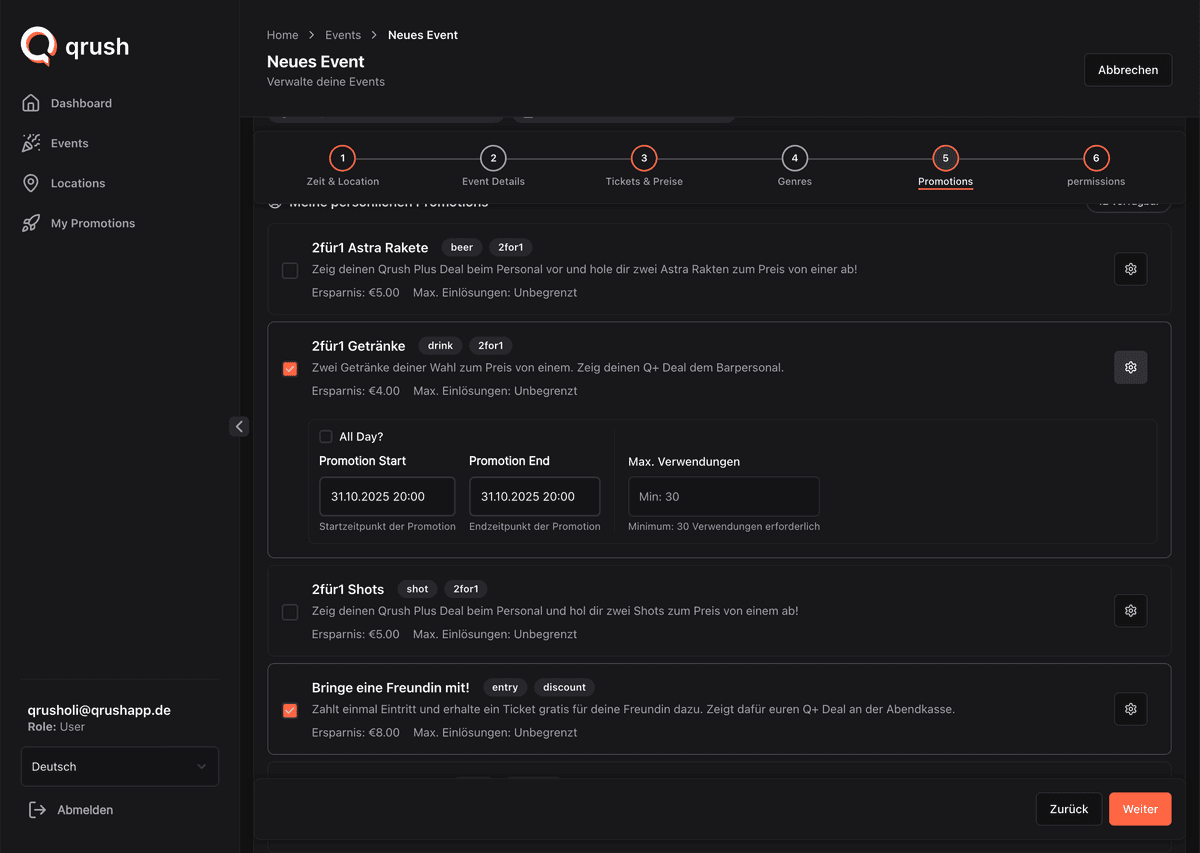
Task: Uncheck the 2für1 Getränke promotion
Action: pyautogui.click(x=290, y=369)
